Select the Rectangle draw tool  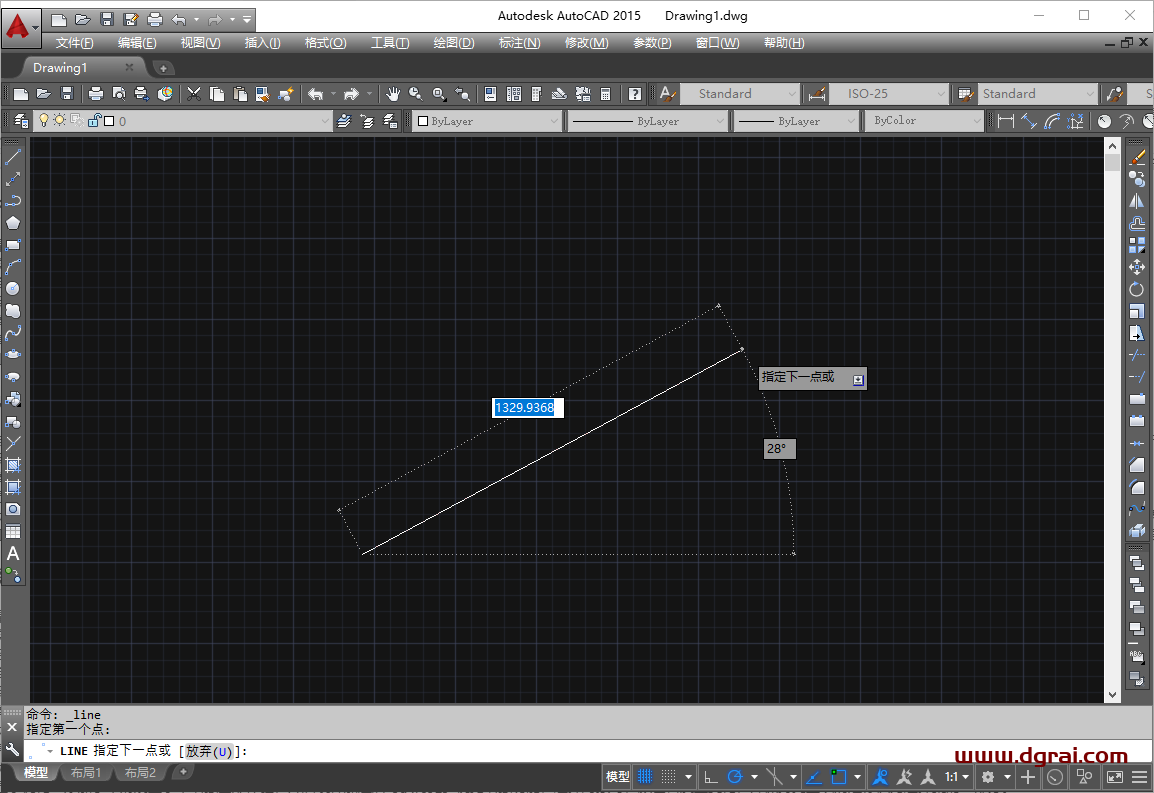pos(13,244)
